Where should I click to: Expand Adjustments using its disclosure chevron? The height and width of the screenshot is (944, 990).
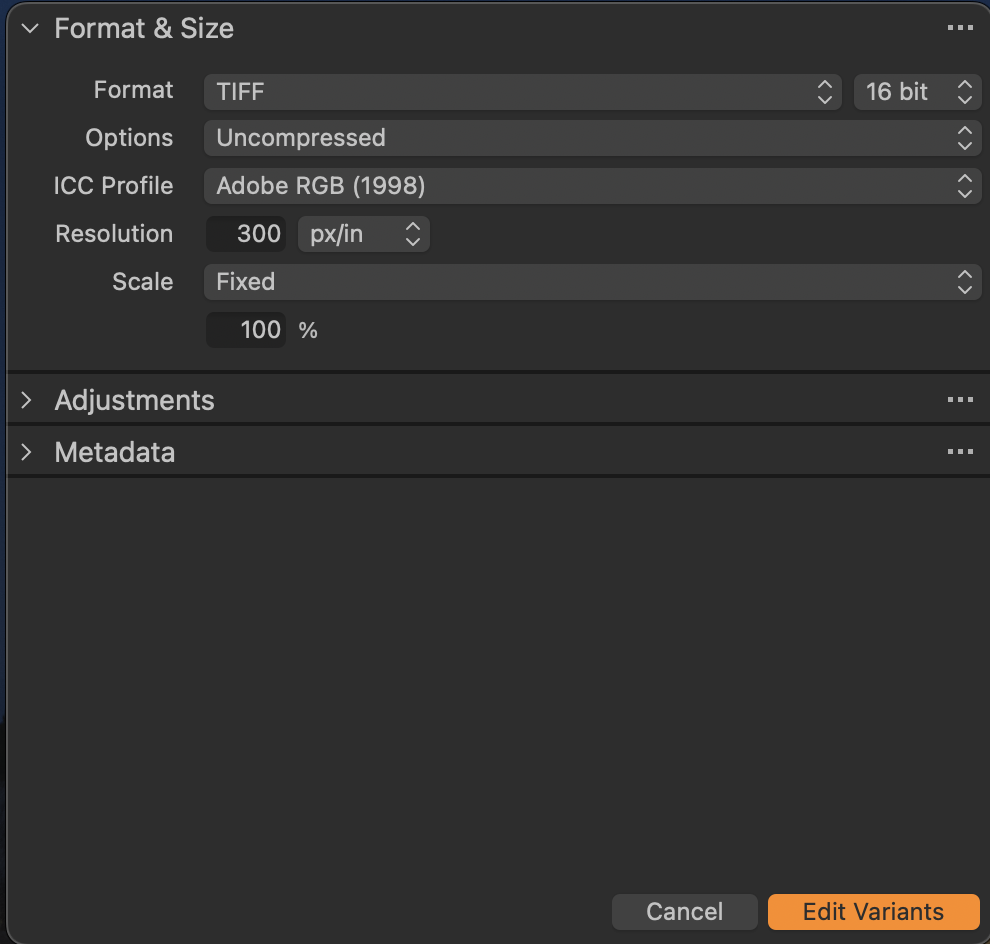coord(27,400)
